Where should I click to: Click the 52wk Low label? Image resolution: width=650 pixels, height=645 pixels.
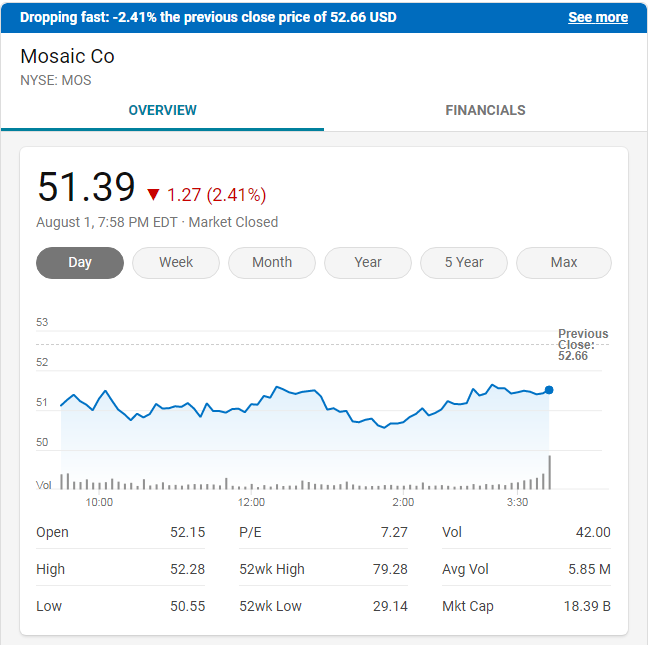(x=270, y=606)
